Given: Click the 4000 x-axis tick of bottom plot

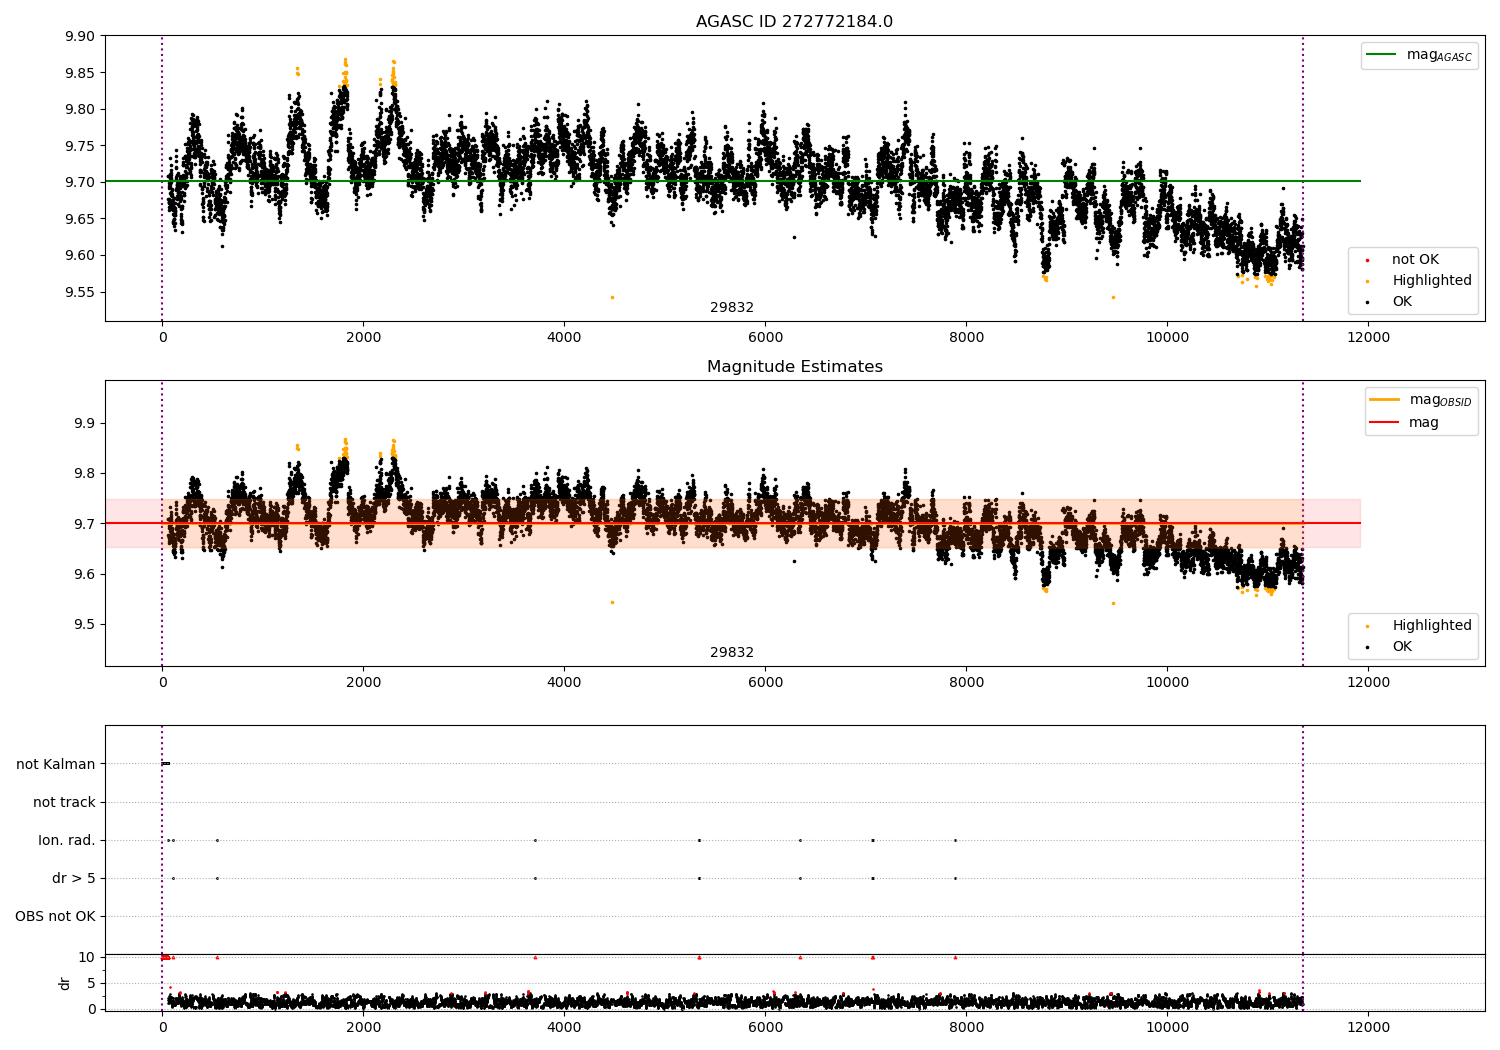Looking at the screenshot, I should (564, 1028).
